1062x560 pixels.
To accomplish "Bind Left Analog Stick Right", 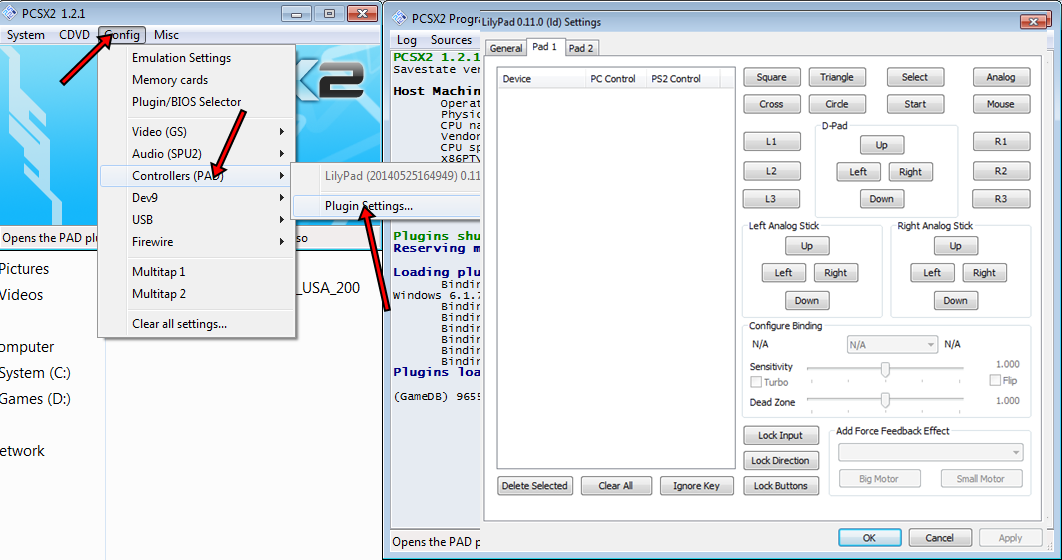I will [836, 273].
